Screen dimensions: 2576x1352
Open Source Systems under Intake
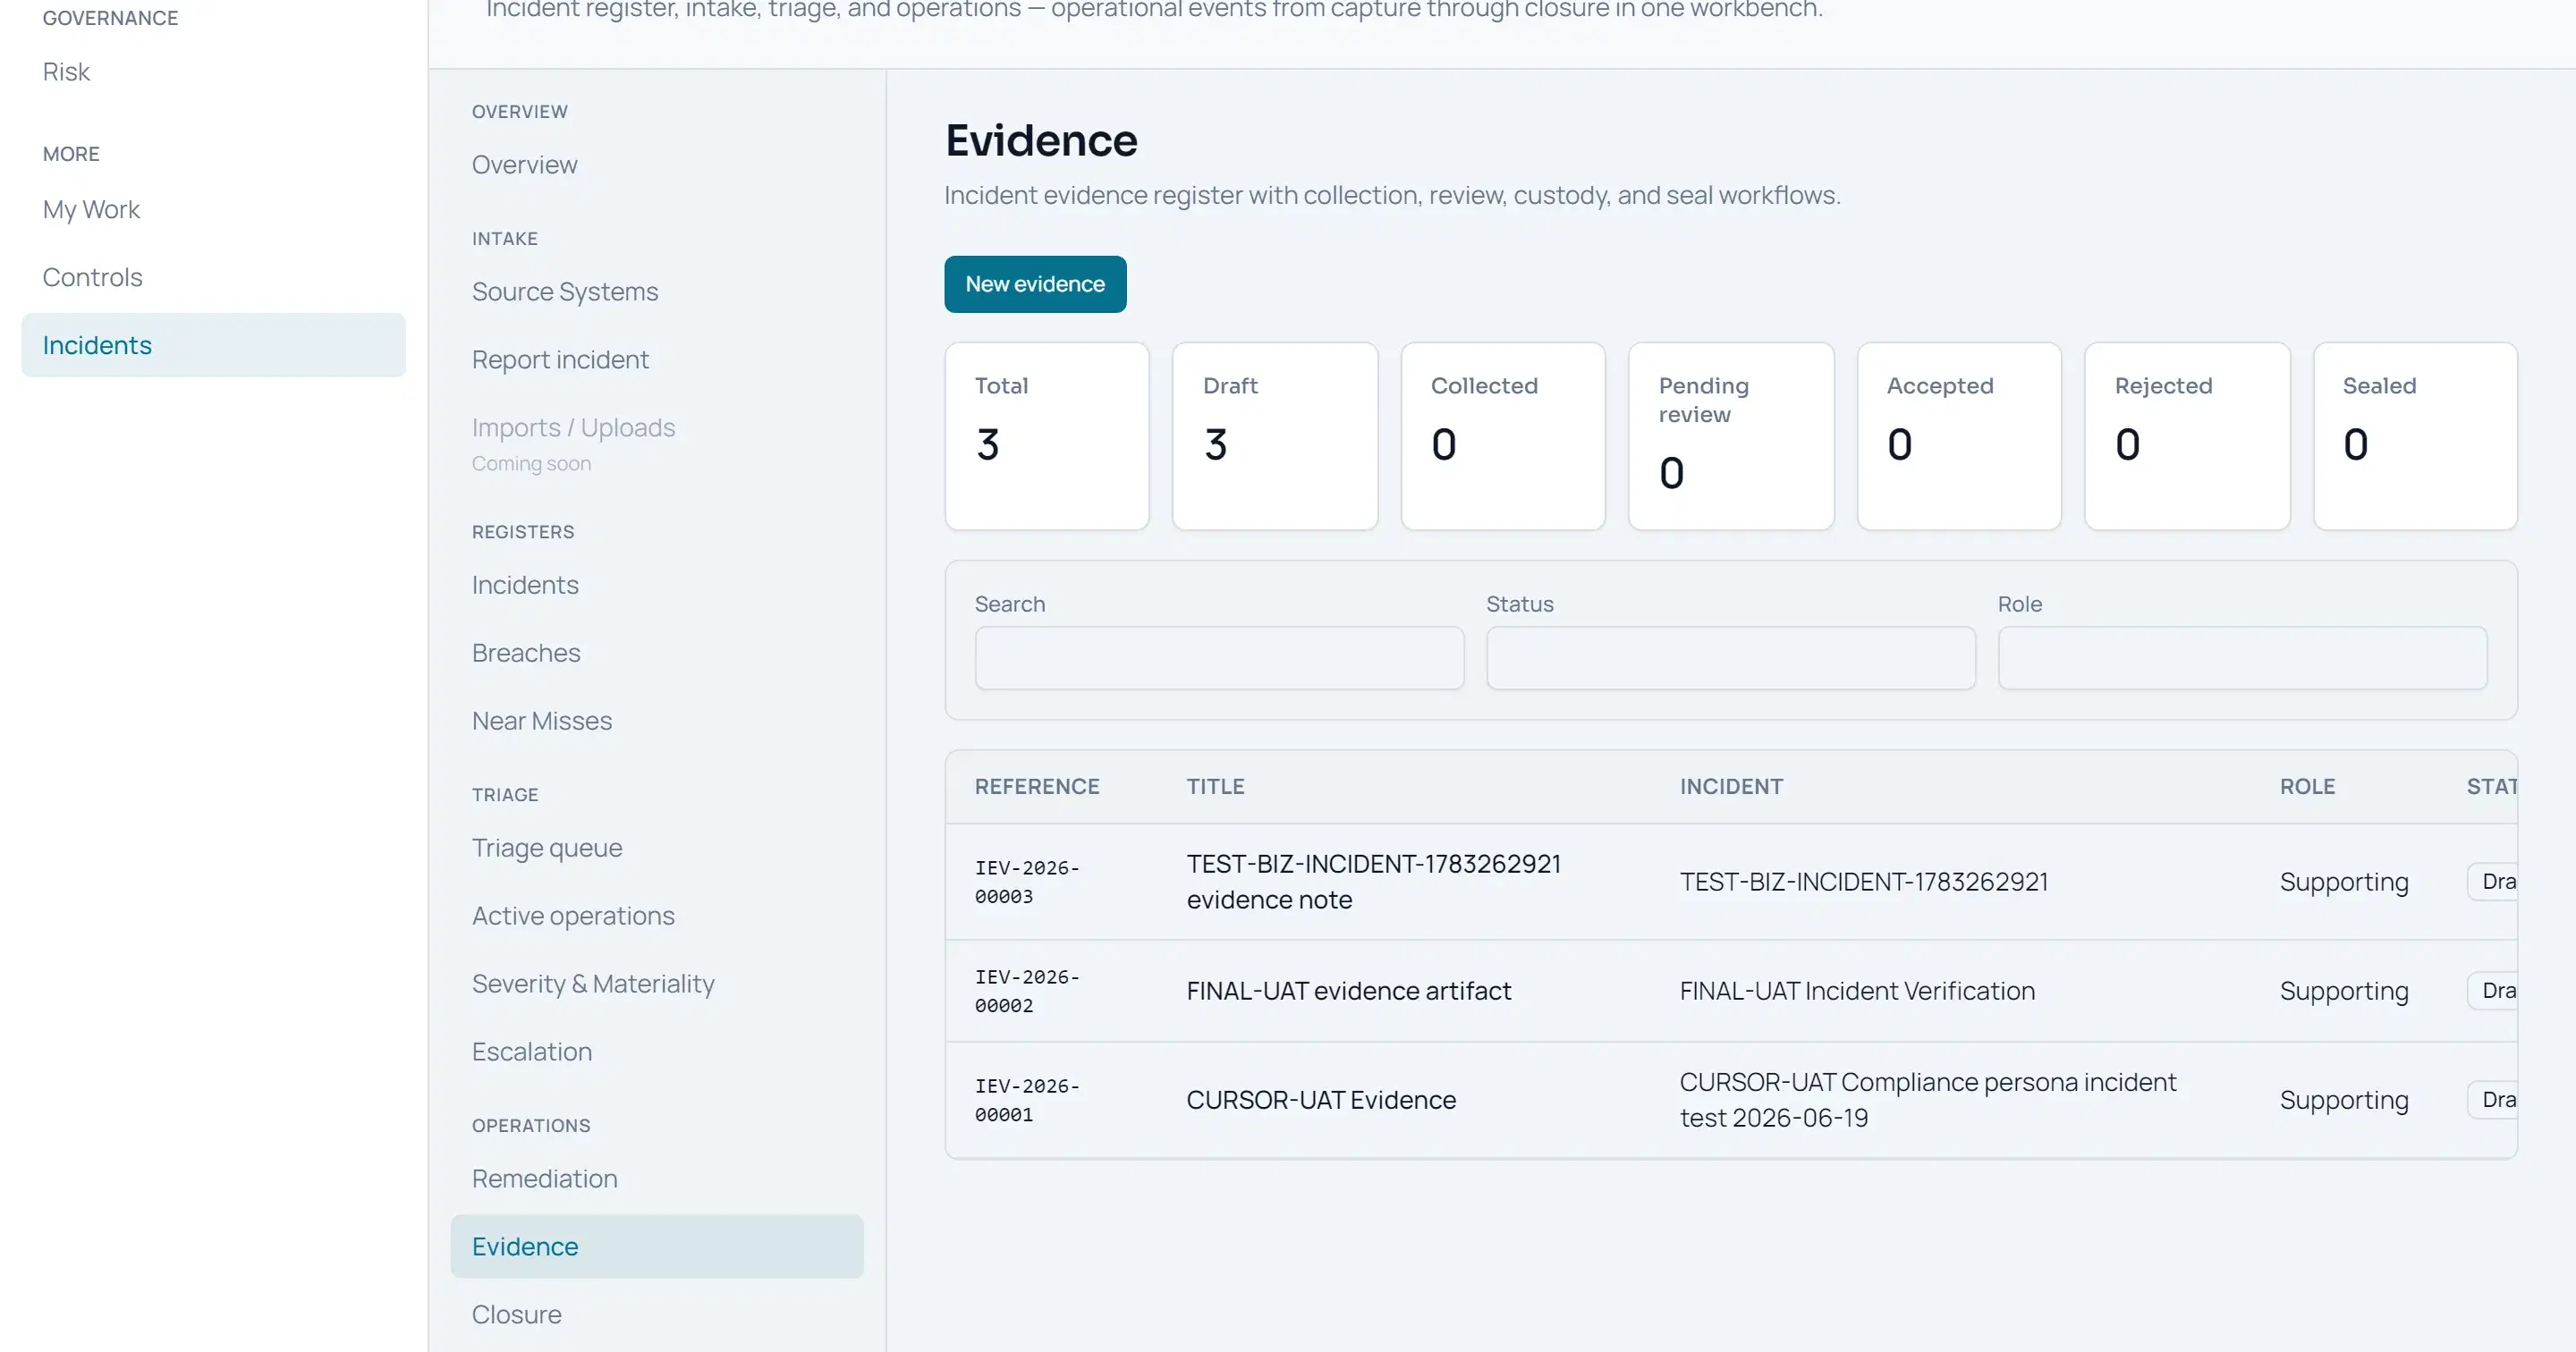tap(565, 291)
